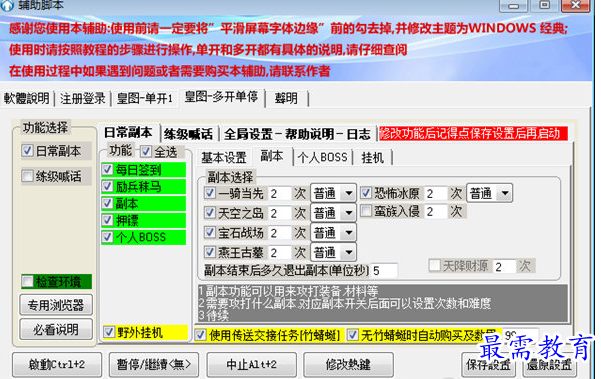The image size is (601, 379).
Task: Uncheck the 押镖 option
Action: (107, 220)
